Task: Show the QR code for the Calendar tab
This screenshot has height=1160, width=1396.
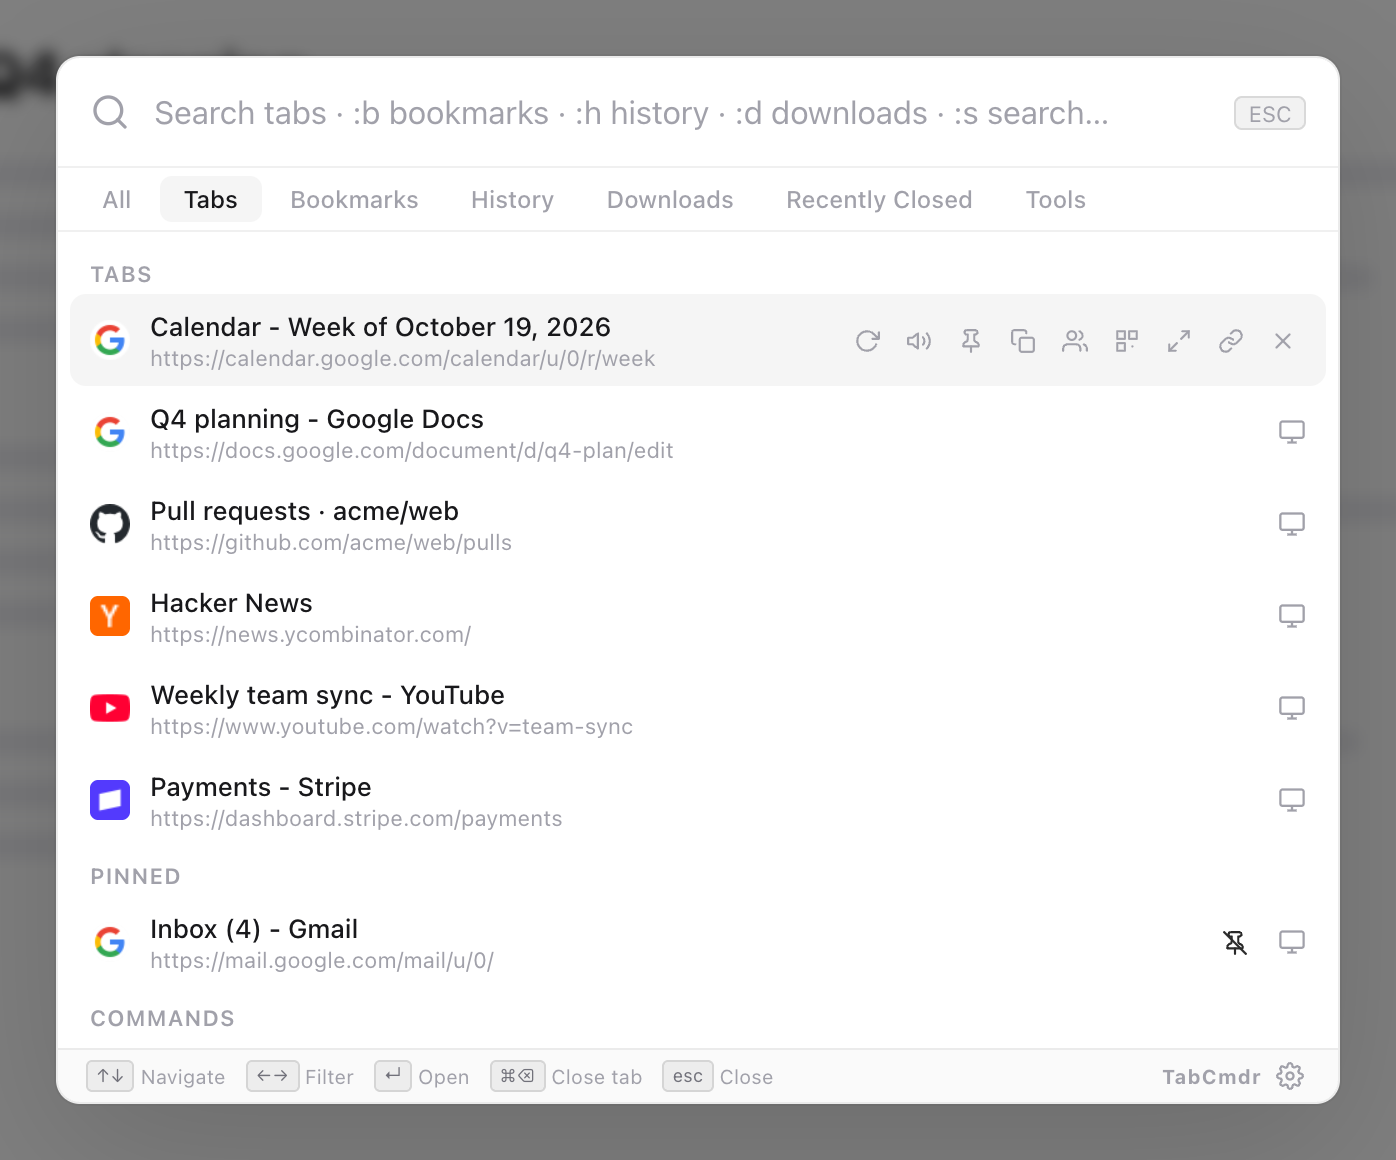Action: pyautogui.click(x=1127, y=341)
